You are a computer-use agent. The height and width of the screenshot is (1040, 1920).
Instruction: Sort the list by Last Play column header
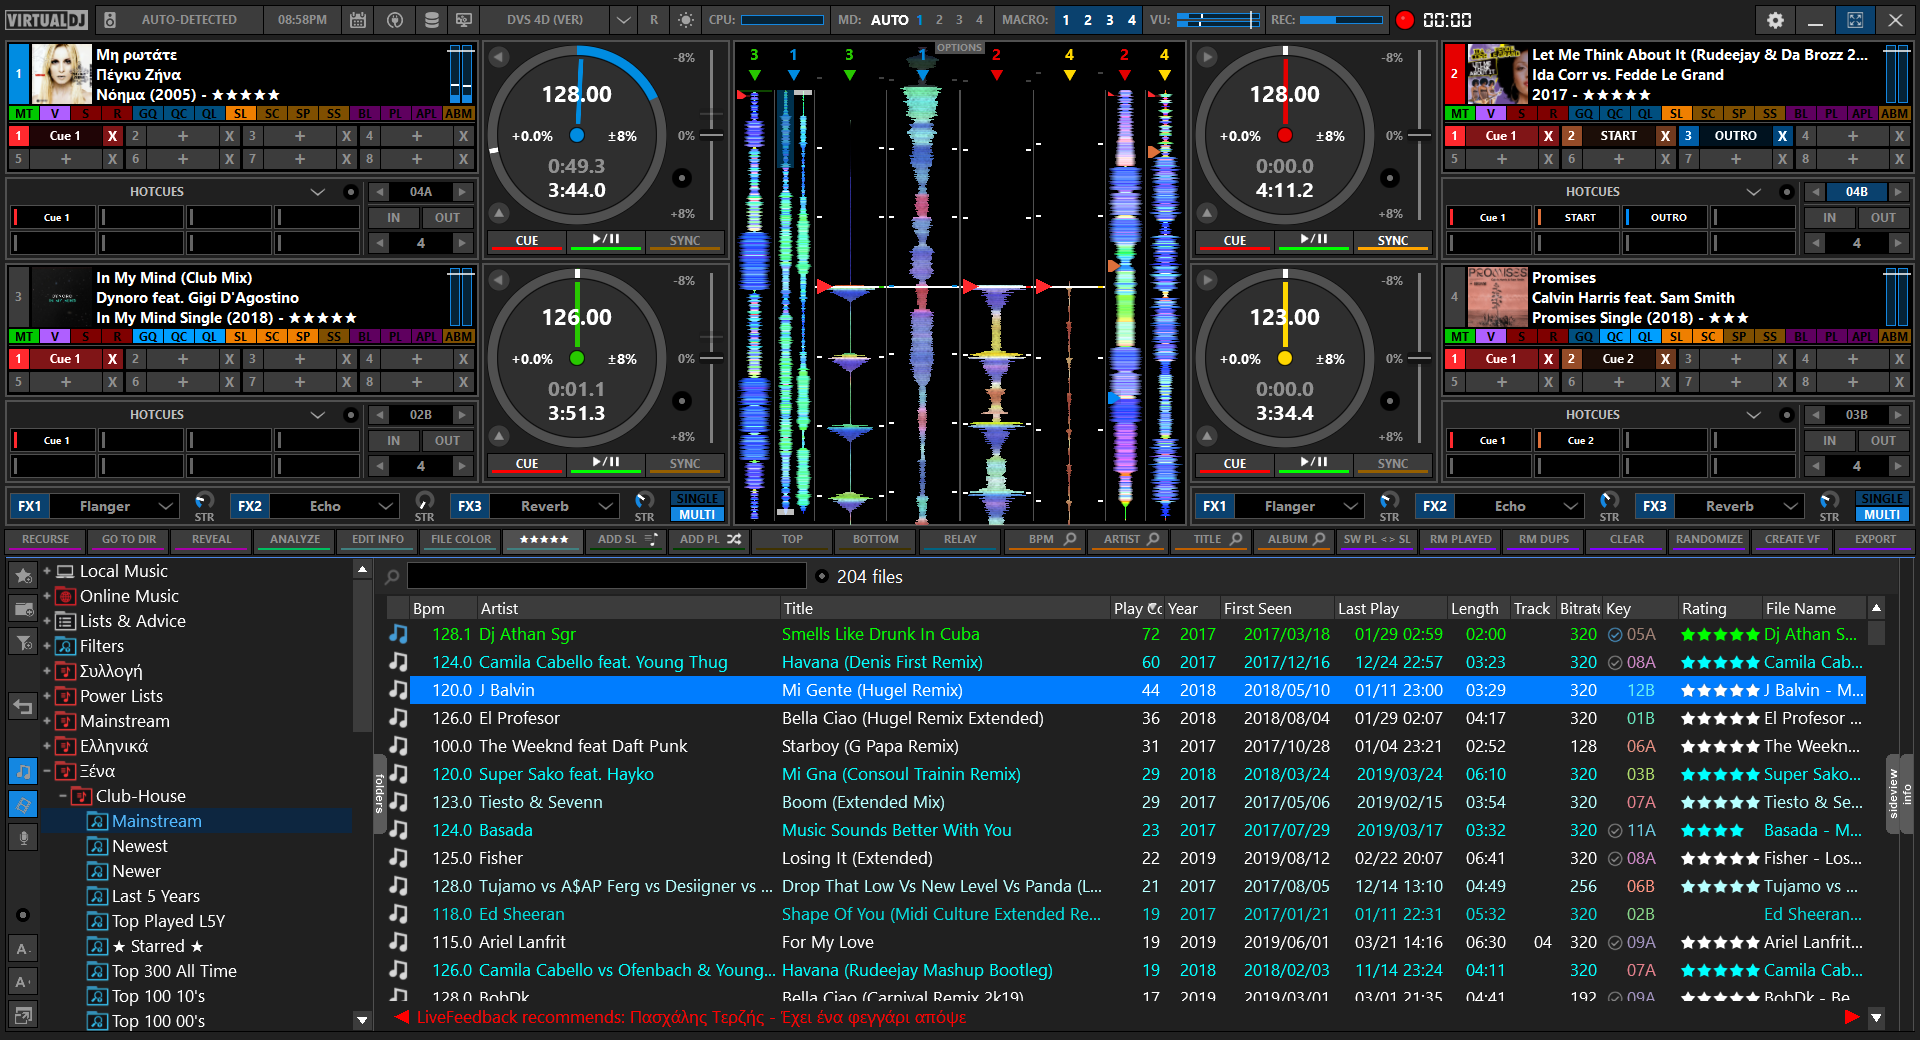(x=1390, y=608)
